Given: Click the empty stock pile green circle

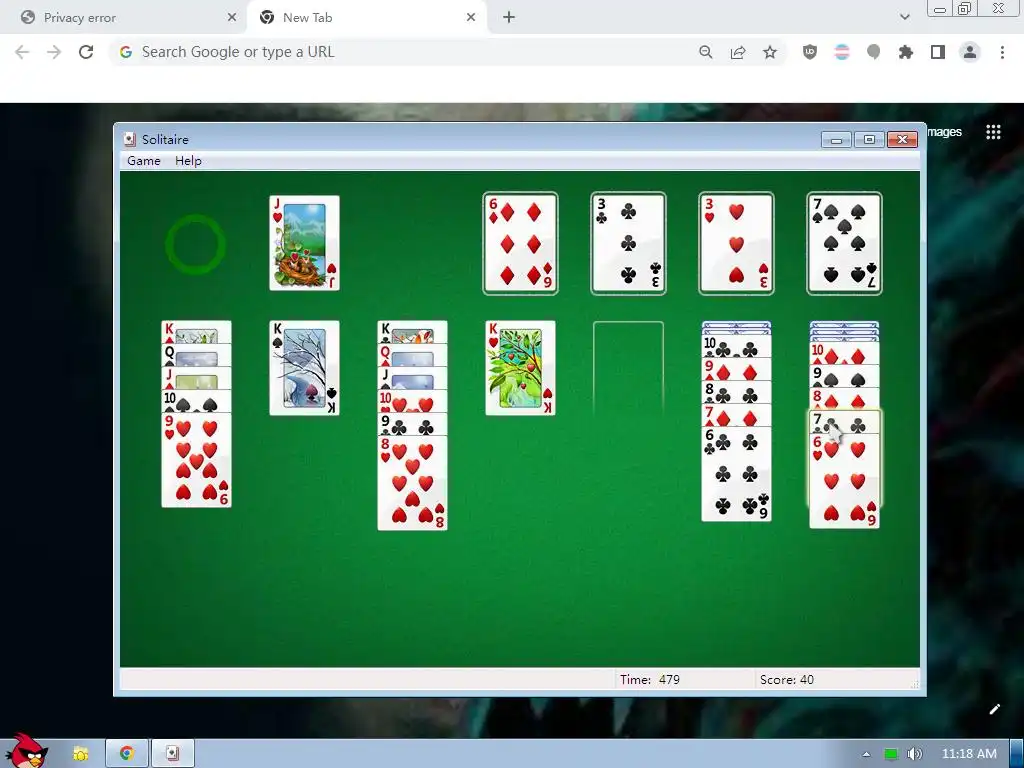Looking at the screenshot, I should click(195, 244).
